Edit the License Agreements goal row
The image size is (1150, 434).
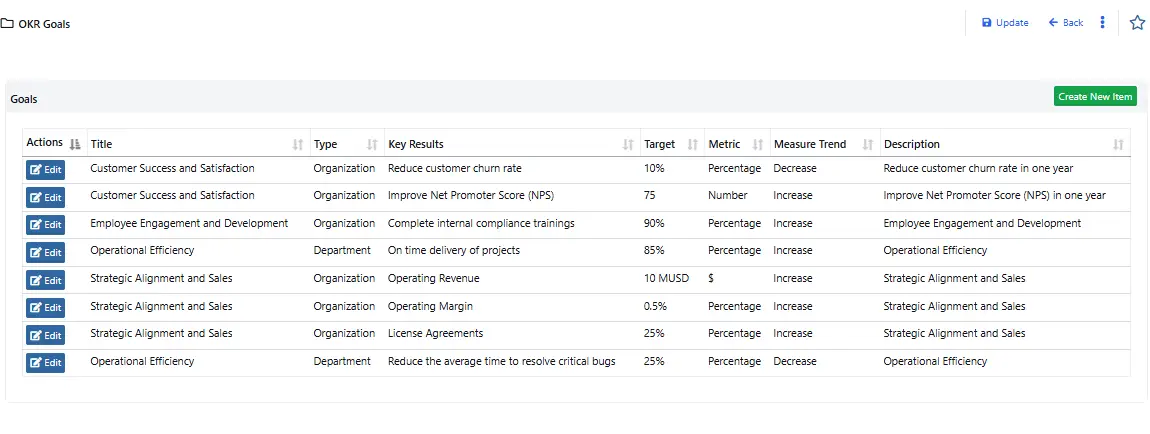[45, 335]
